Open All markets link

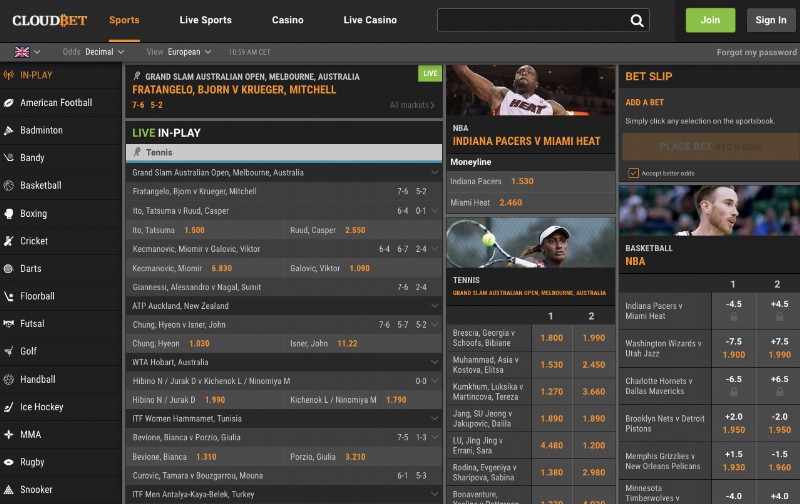point(412,105)
